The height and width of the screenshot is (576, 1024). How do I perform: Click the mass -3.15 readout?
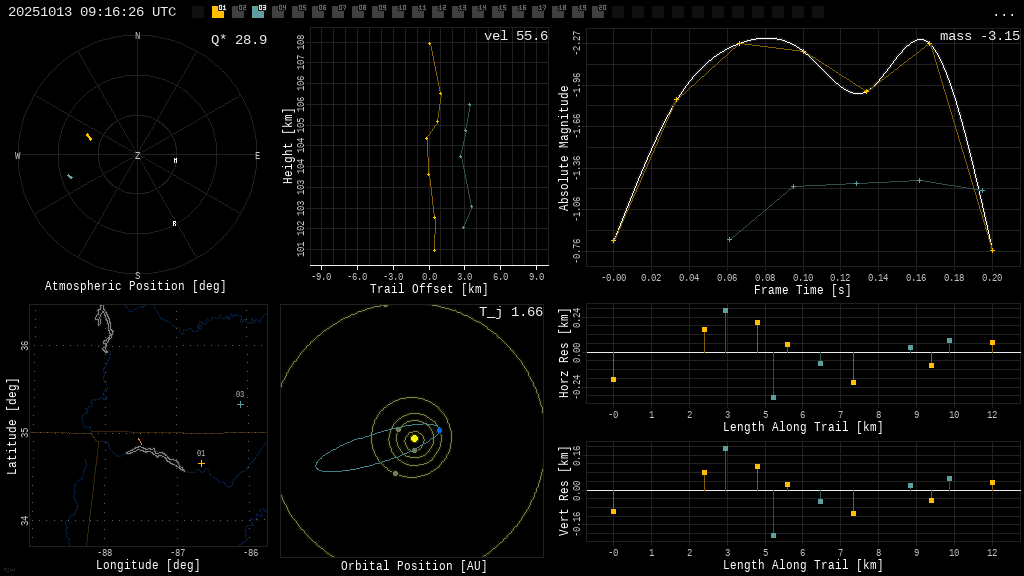coord(979,36)
